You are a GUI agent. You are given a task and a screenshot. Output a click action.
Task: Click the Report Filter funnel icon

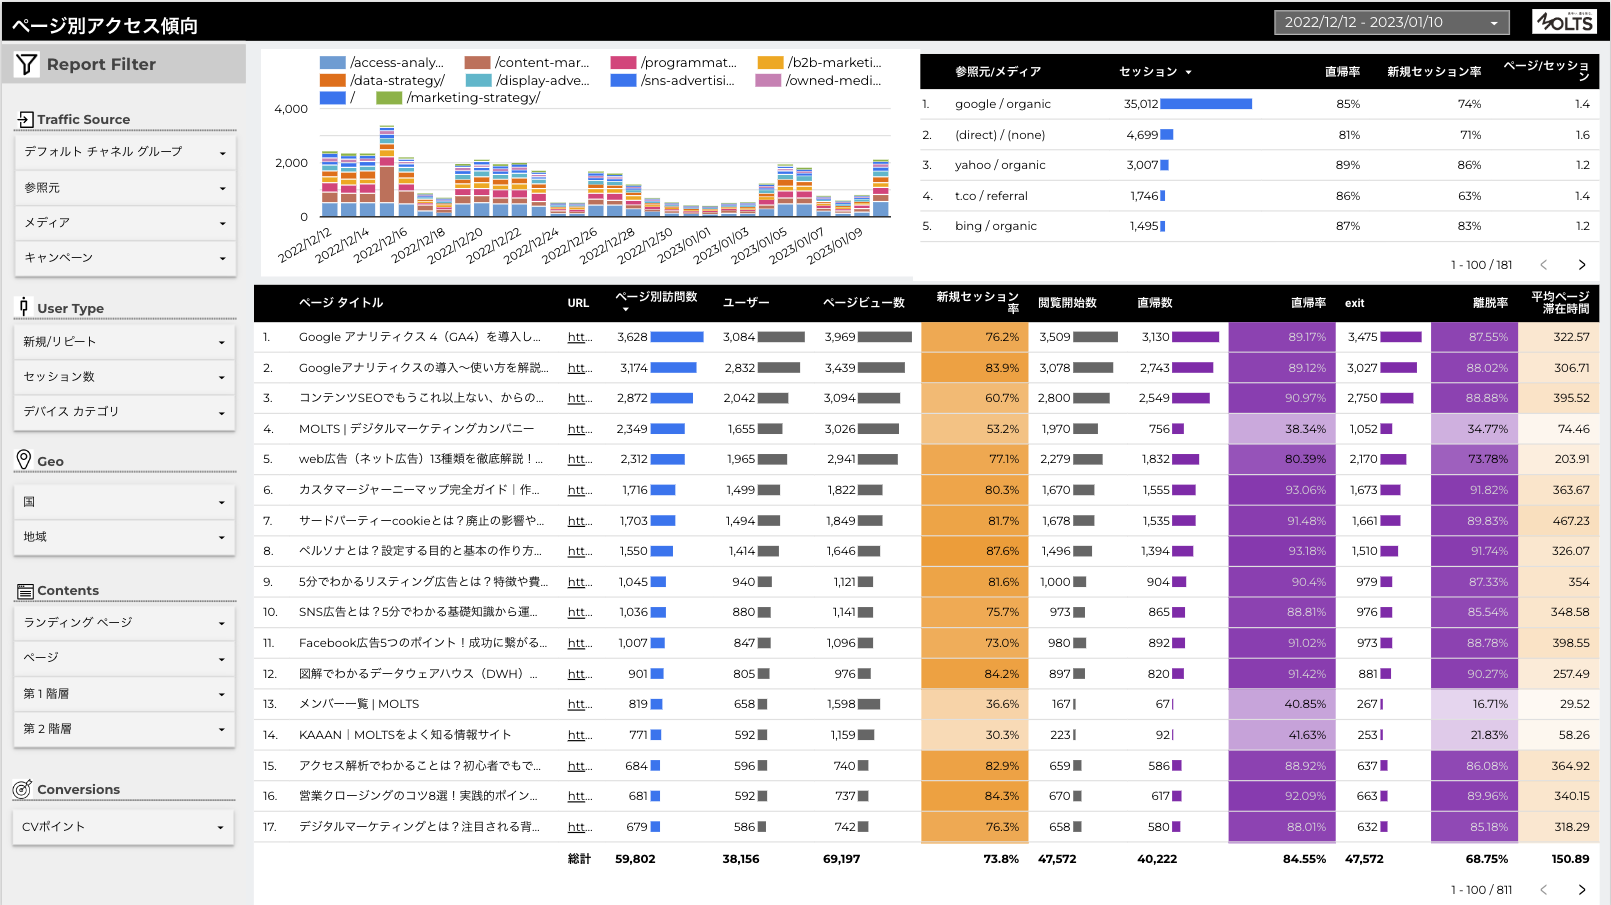(27, 64)
